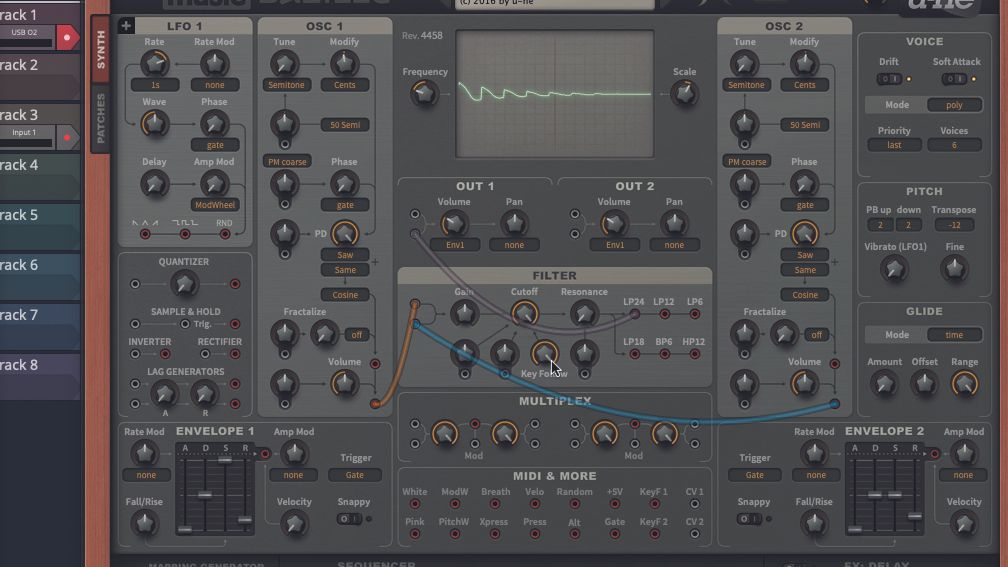Viewport: 1008px width, 567px height.
Task: Click the Envelope 1 Velocity knob
Action: point(294,524)
